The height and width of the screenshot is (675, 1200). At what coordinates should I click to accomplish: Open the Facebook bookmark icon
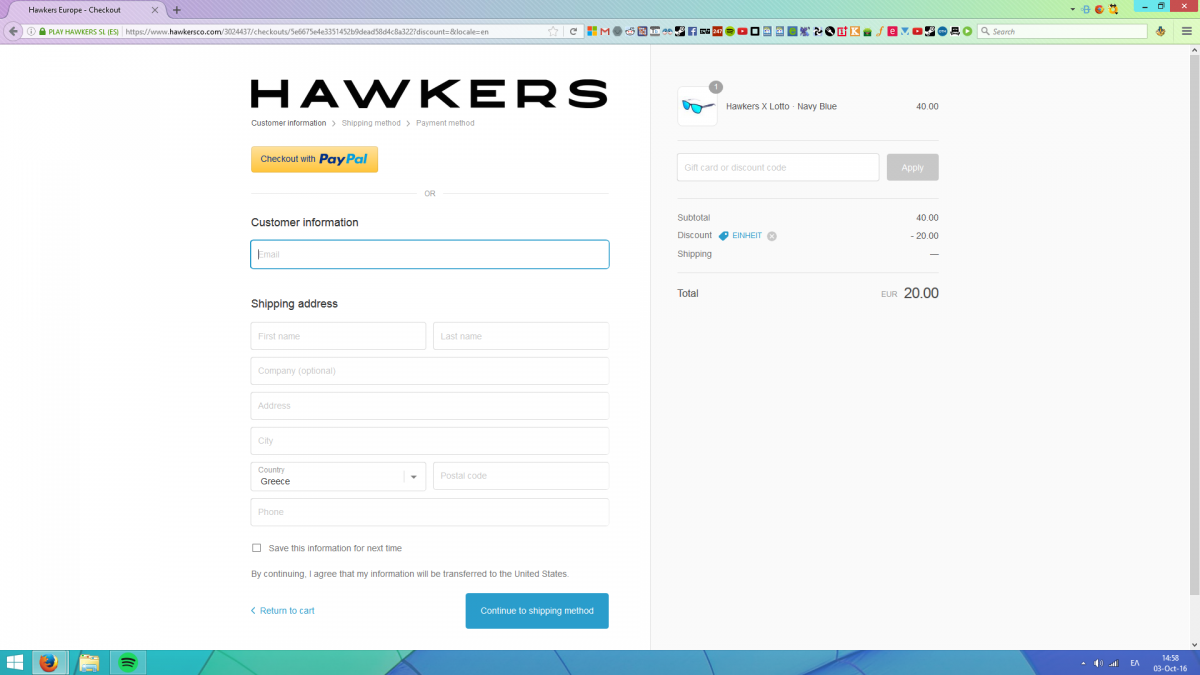tap(692, 31)
